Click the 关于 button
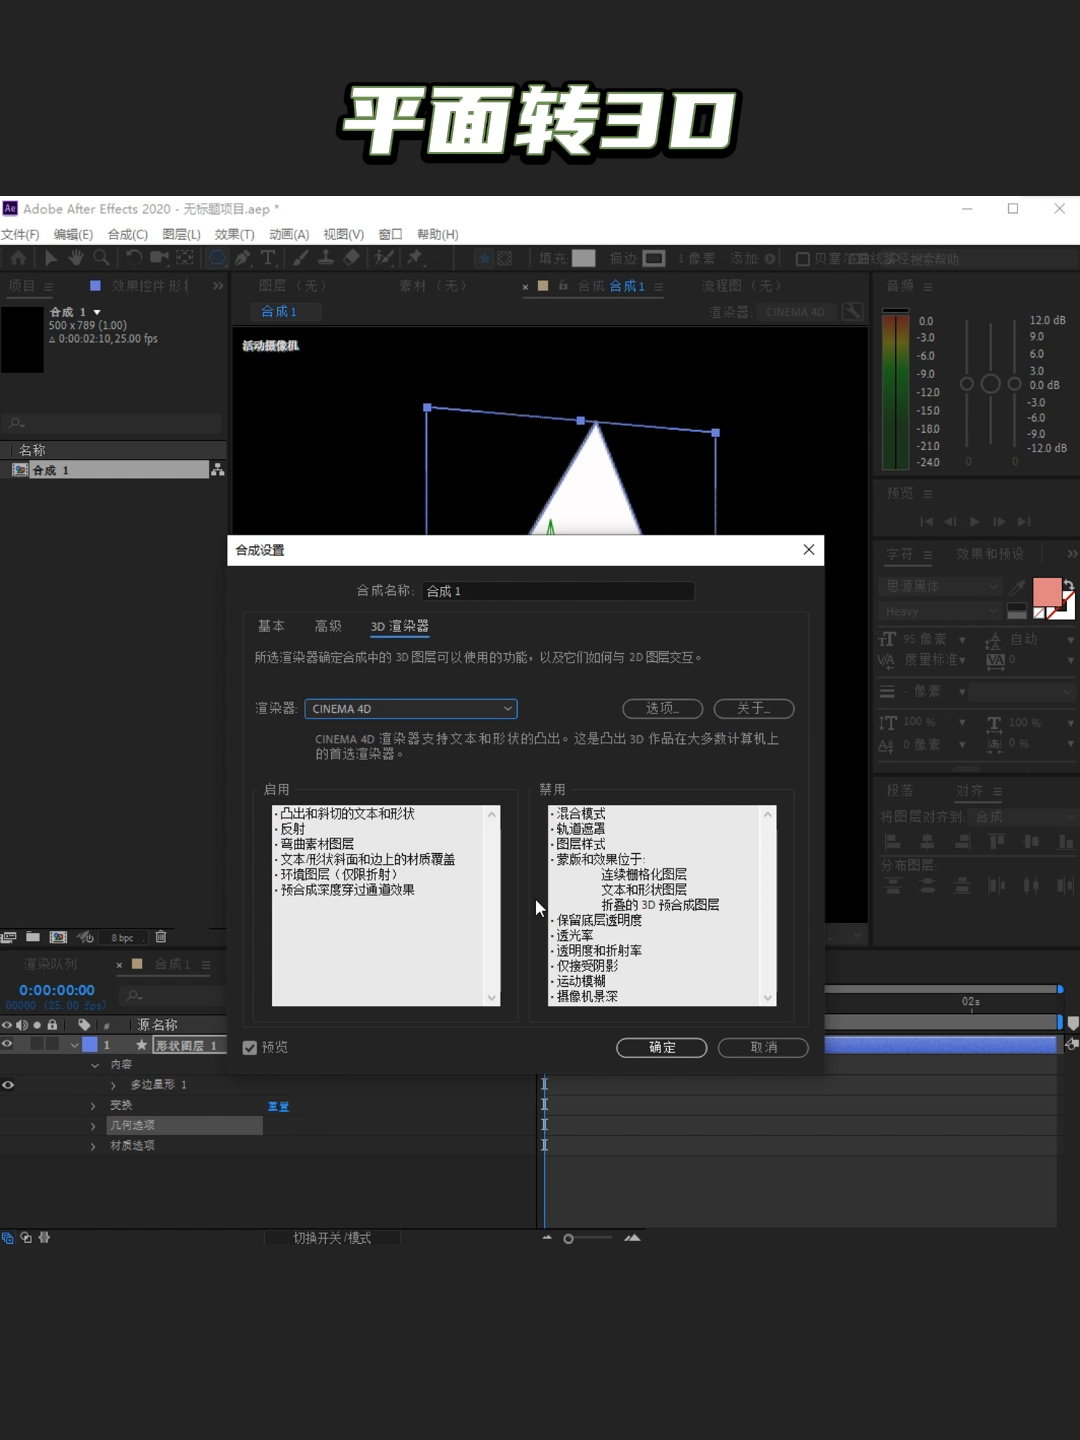The width and height of the screenshot is (1080, 1440). point(754,708)
